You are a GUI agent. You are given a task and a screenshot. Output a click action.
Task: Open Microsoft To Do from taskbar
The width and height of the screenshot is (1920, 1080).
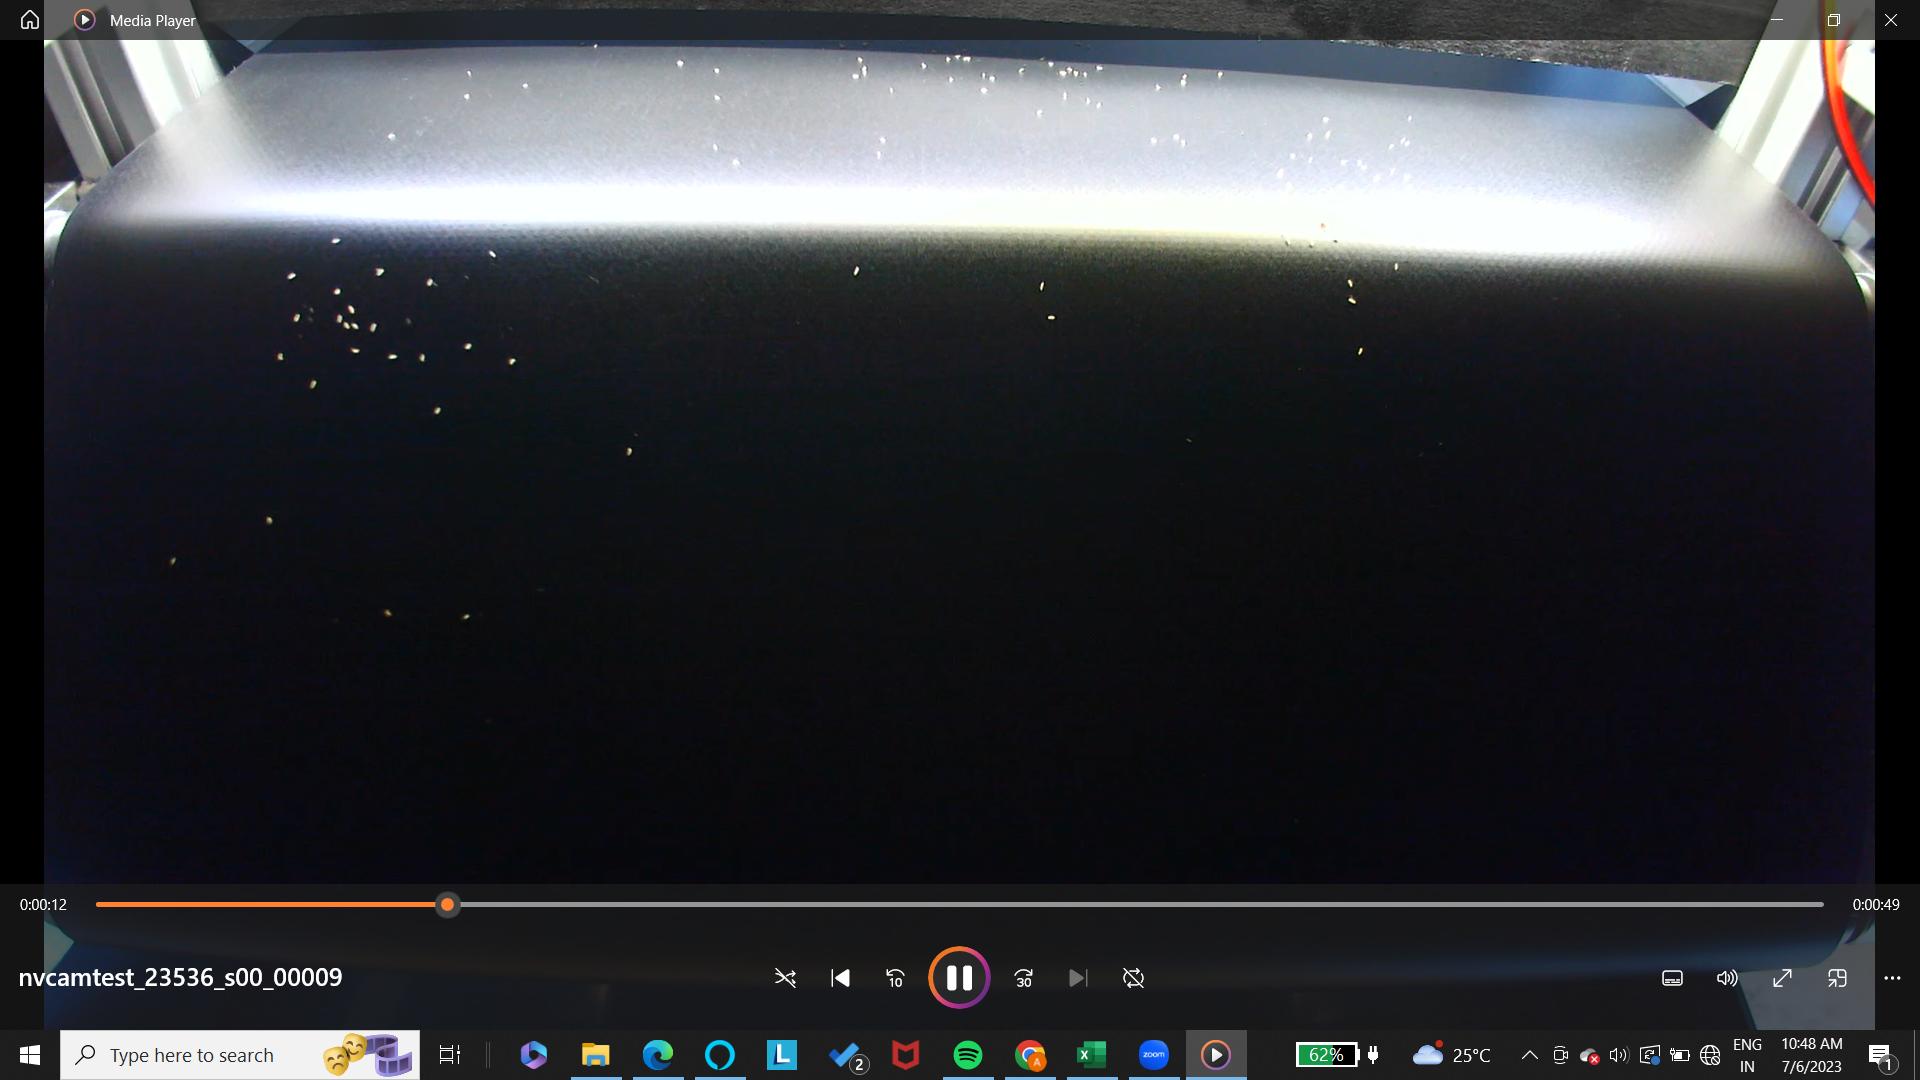(846, 1055)
